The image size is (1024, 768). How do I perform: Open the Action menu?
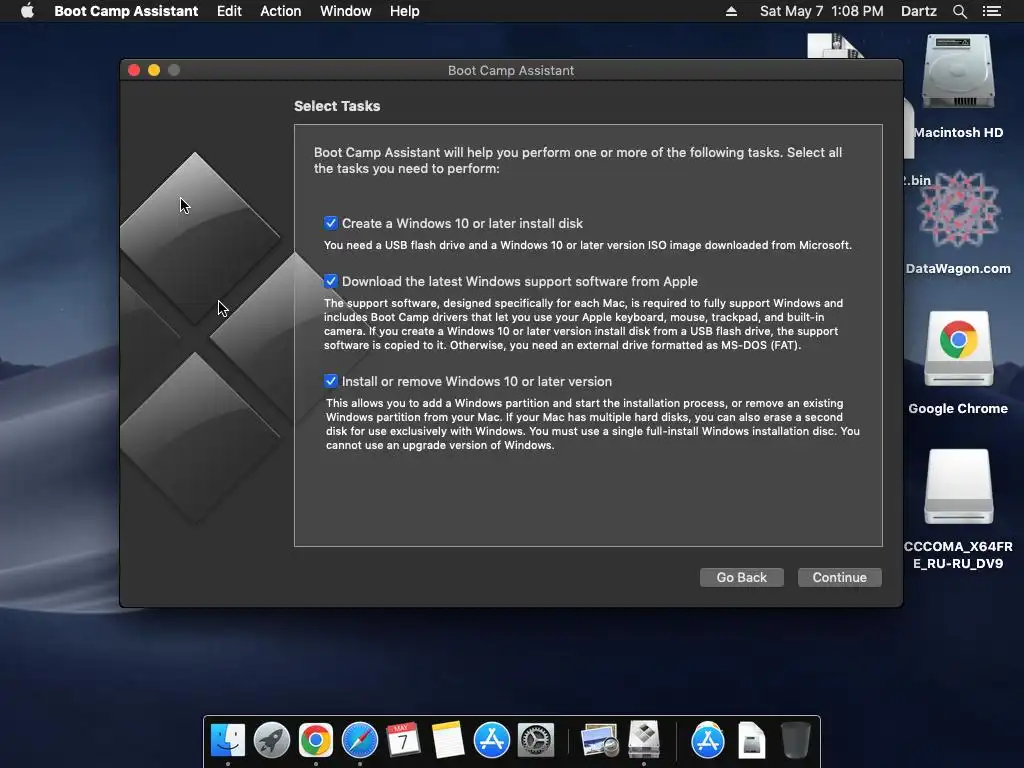(x=281, y=11)
